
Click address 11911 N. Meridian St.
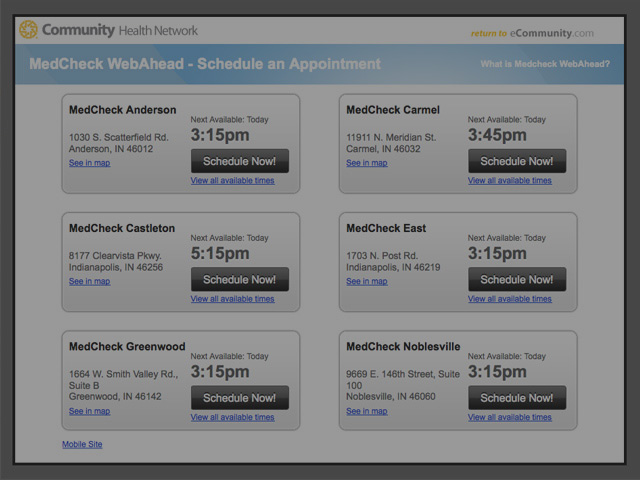coord(391,137)
